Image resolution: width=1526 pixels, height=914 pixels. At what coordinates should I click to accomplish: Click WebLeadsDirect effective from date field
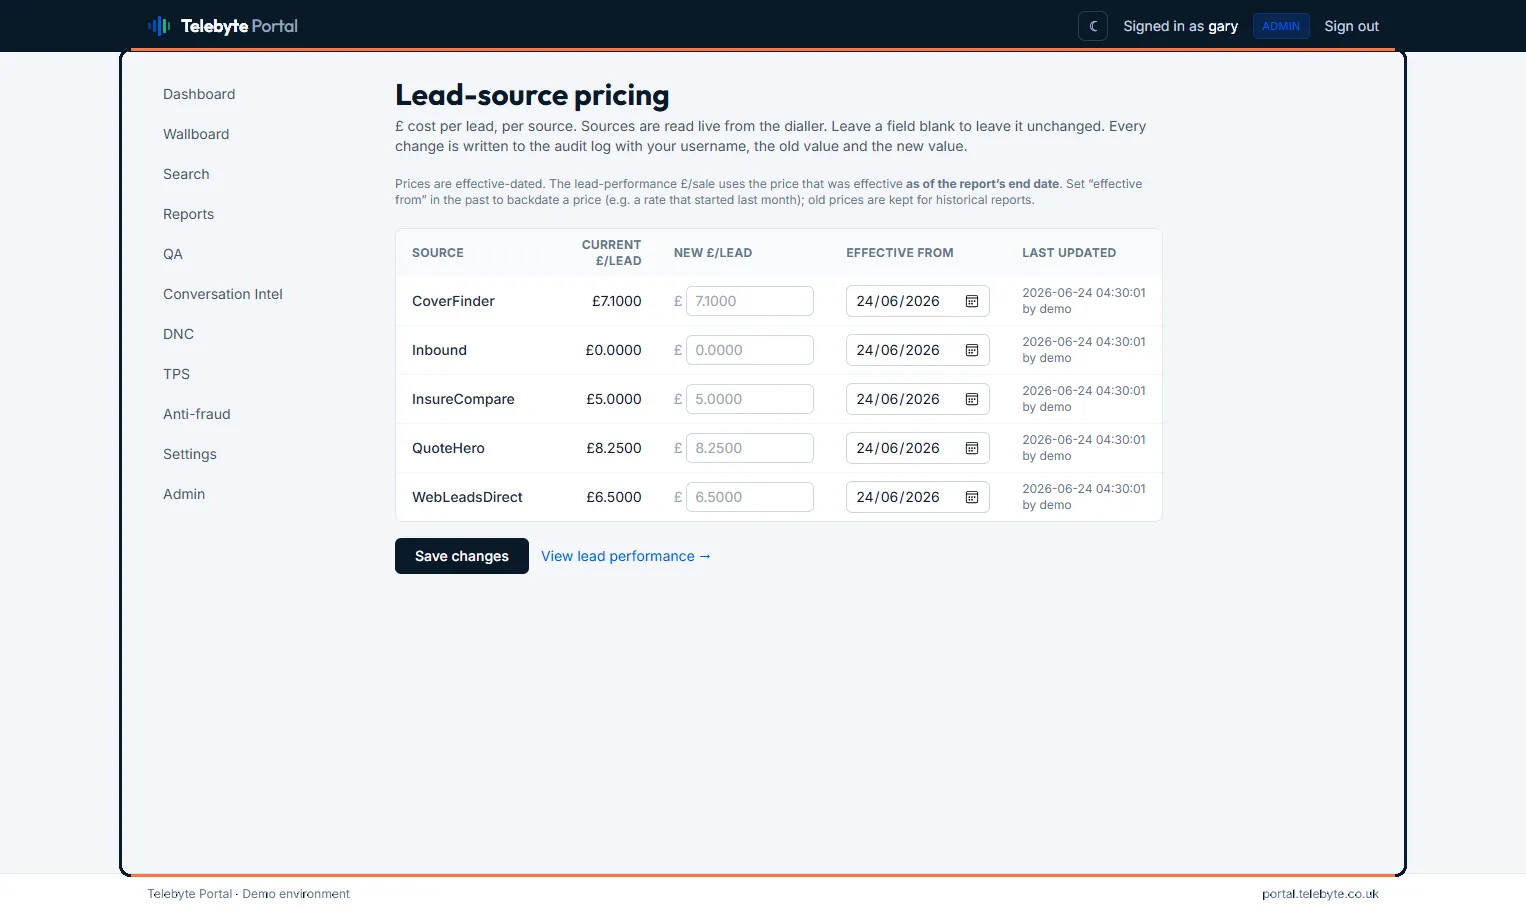pyautogui.click(x=918, y=497)
